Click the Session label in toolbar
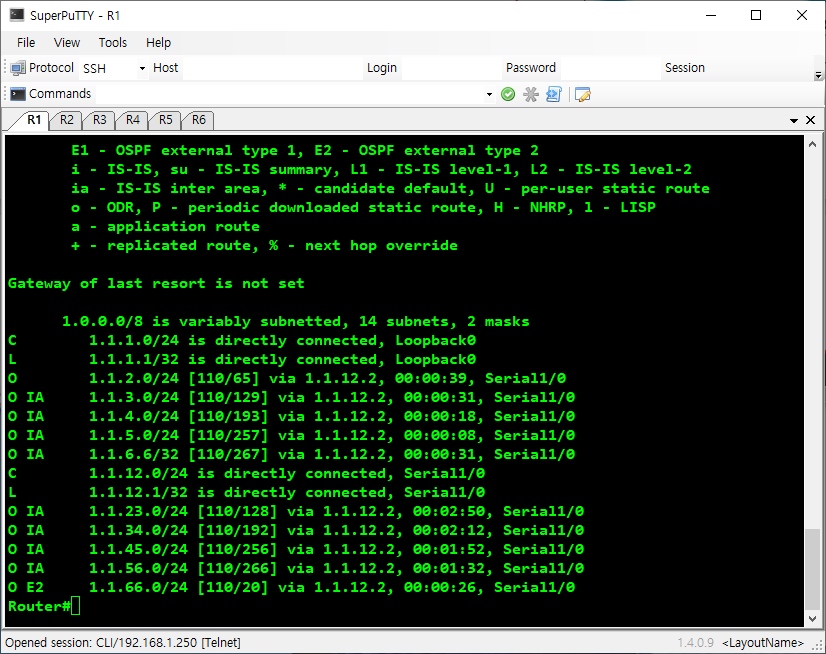826x654 pixels. (x=684, y=68)
